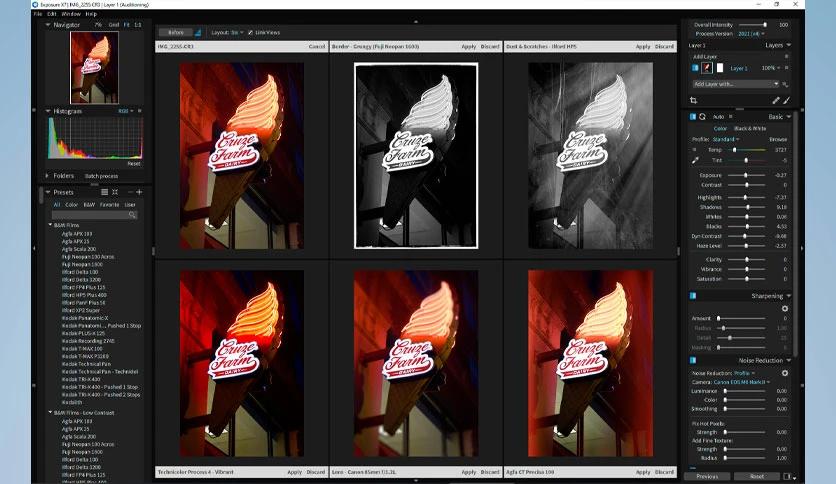Open the File menu

[38, 14]
